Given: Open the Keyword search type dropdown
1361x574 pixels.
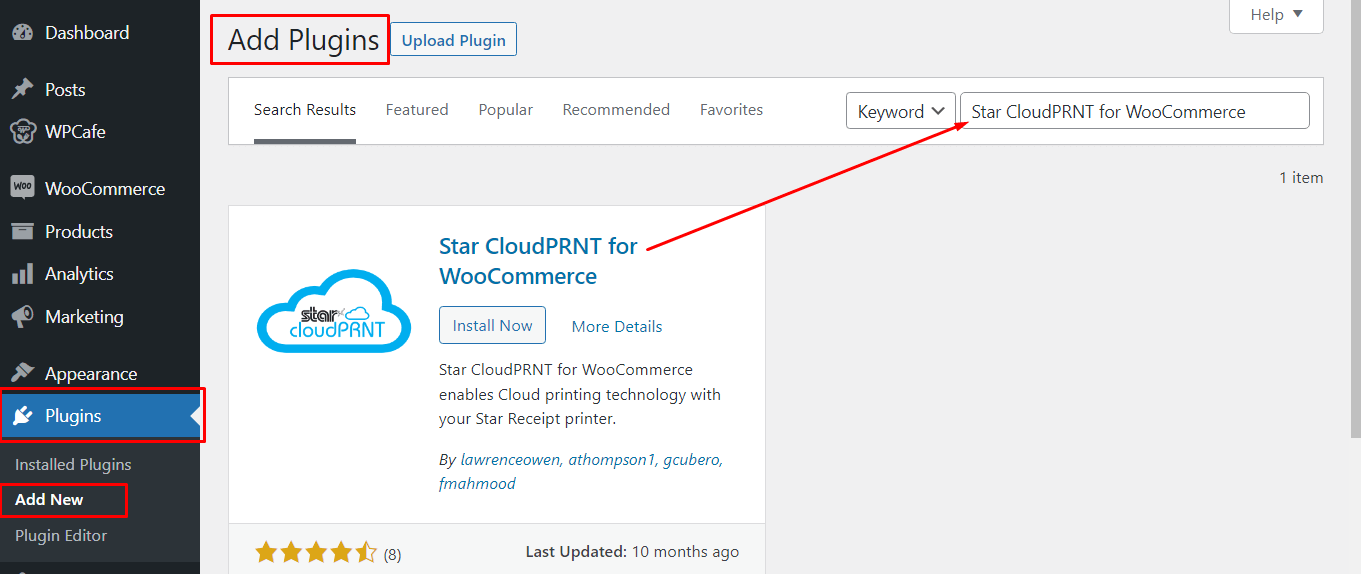Looking at the screenshot, I should pyautogui.click(x=900, y=111).
